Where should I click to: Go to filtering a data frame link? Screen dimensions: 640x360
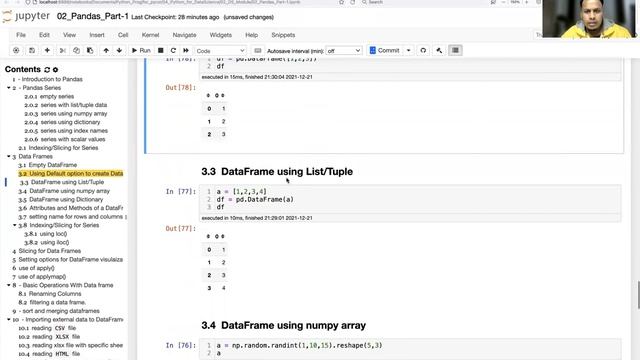pos(58,302)
